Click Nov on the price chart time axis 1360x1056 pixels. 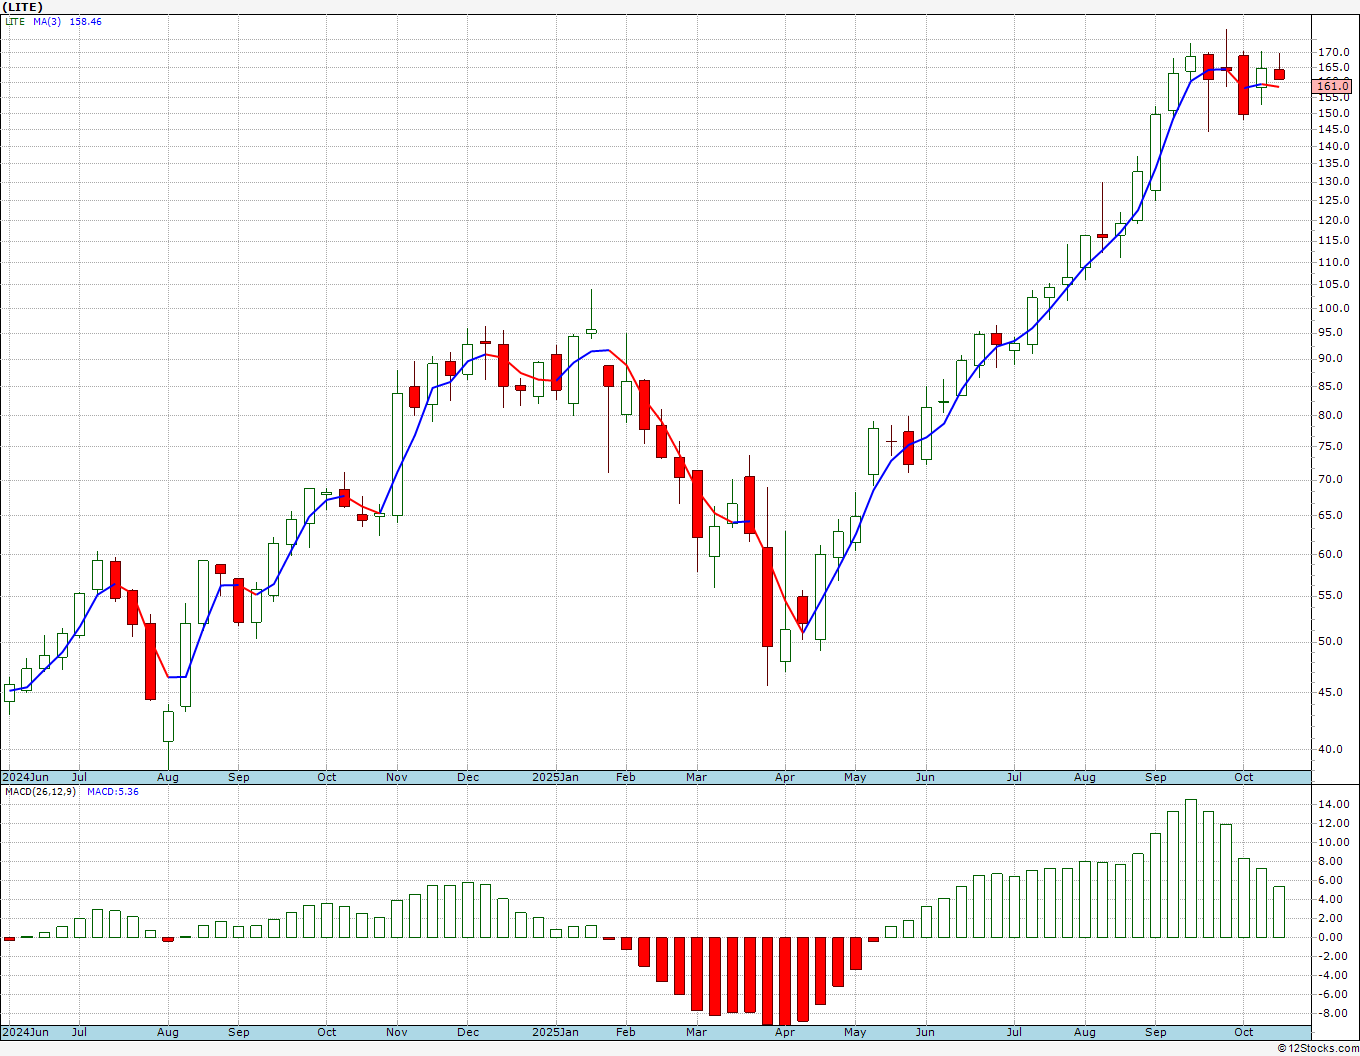[x=396, y=777]
